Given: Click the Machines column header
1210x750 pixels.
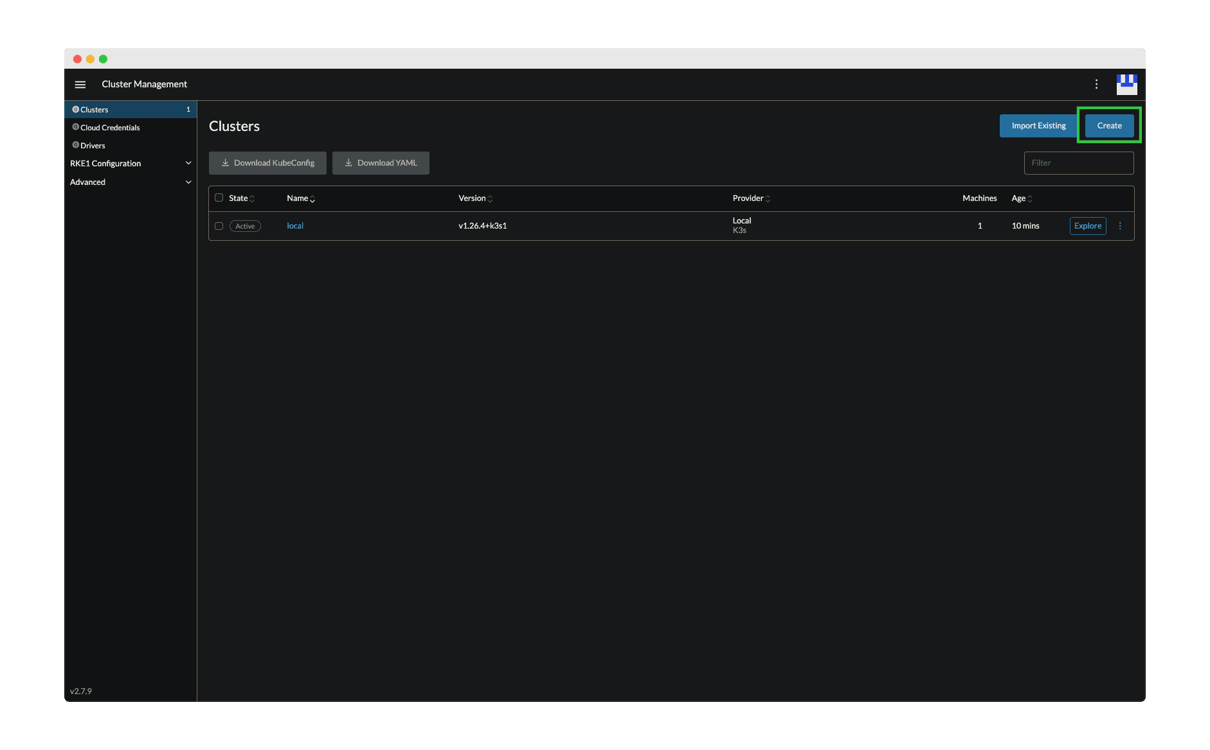Looking at the screenshot, I should coord(979,198).
